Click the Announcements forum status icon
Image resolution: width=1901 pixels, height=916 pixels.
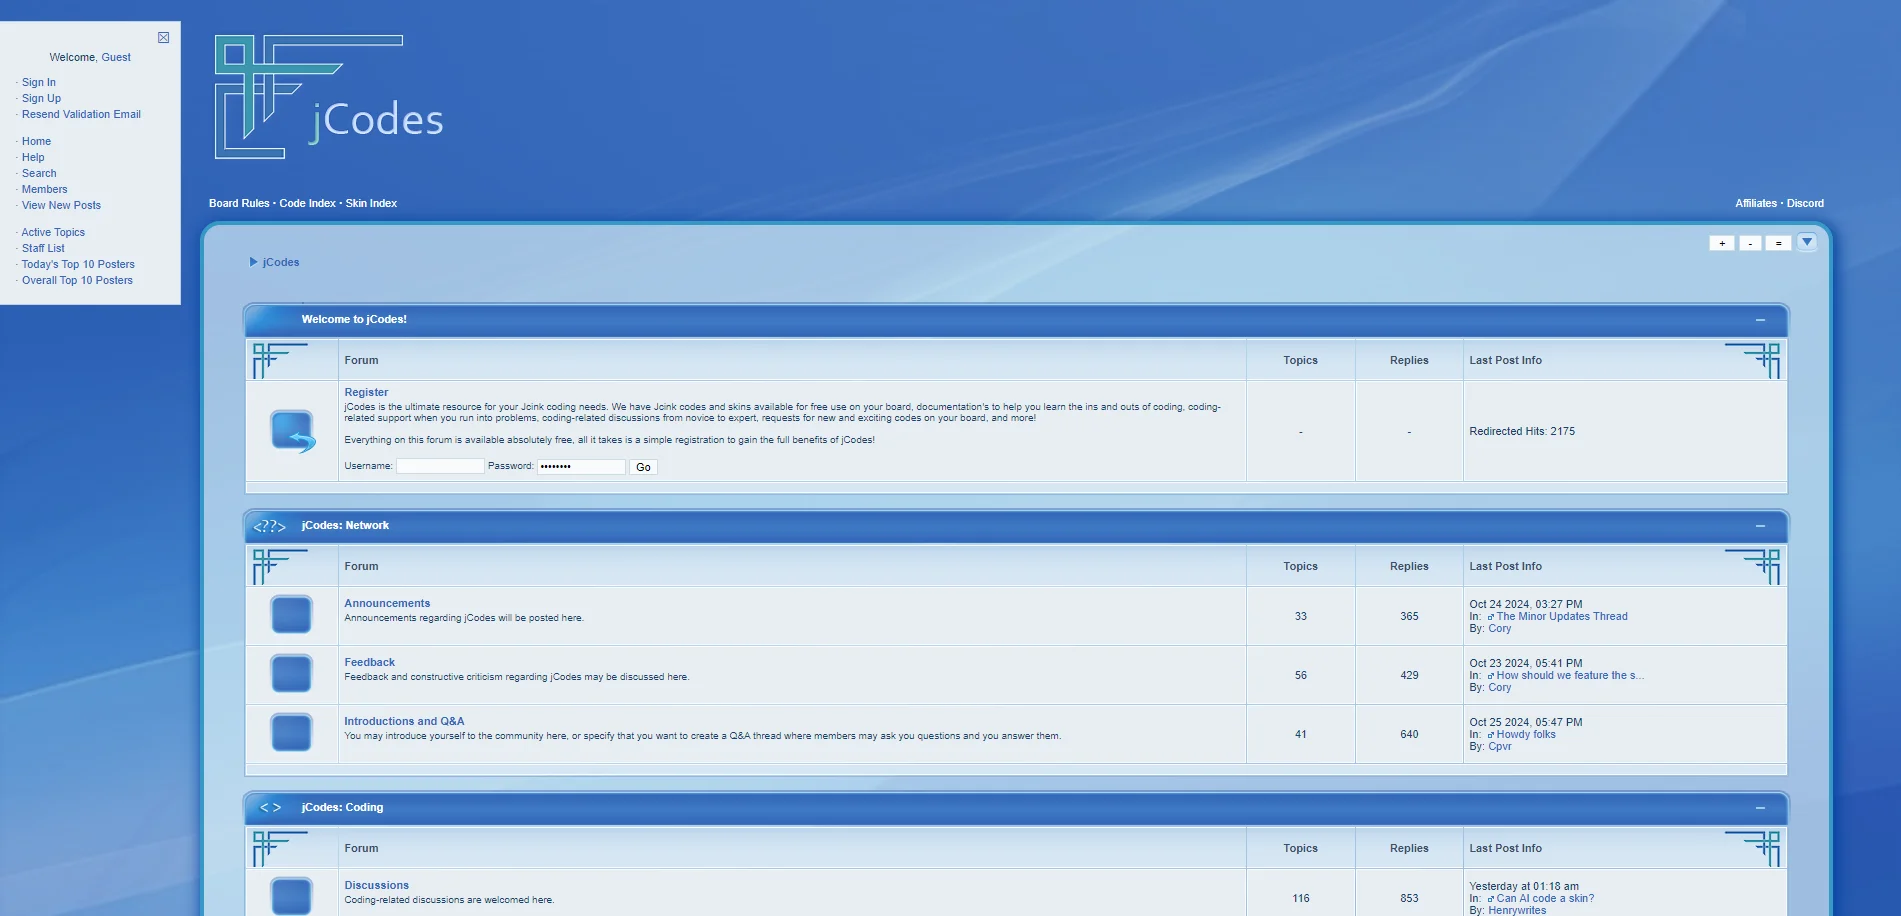[x=291, y=614]
